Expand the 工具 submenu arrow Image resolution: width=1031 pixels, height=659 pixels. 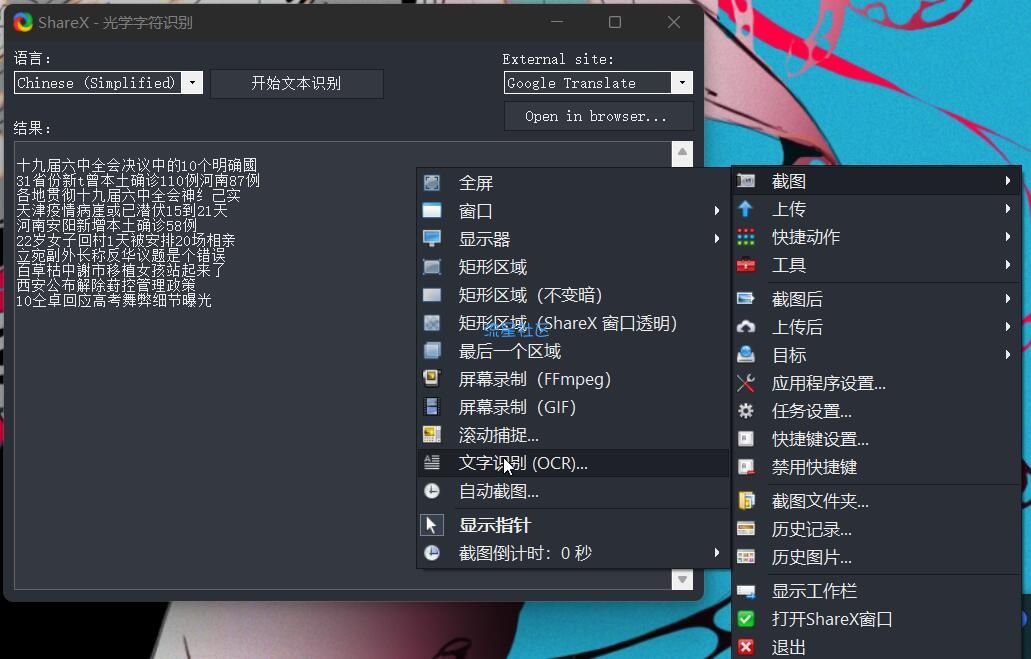click(1007, 265)
